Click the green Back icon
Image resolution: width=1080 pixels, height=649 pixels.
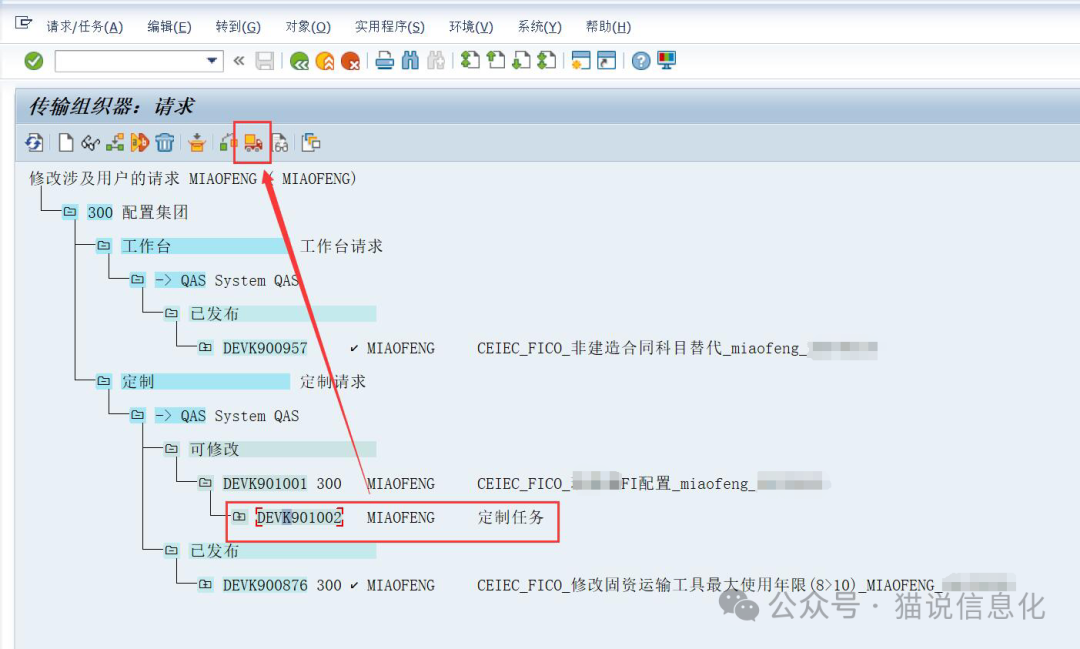(299, 61)
